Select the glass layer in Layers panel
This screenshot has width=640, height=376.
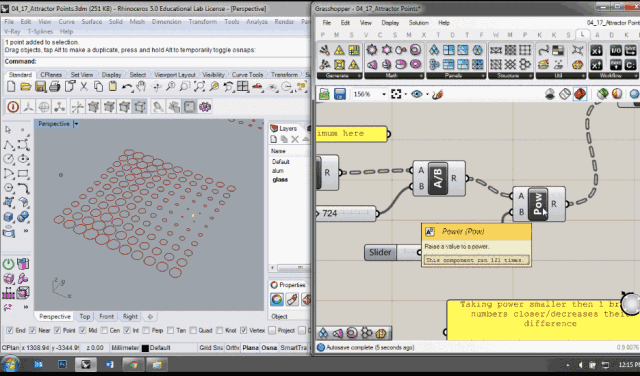280,180
